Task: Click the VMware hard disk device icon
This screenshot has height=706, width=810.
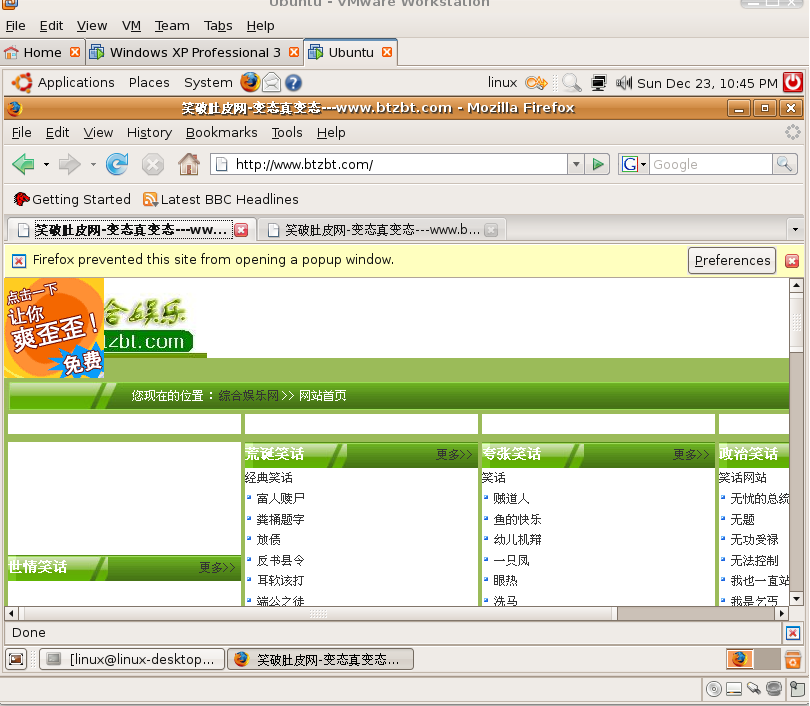Action: (x=734, y=689)
